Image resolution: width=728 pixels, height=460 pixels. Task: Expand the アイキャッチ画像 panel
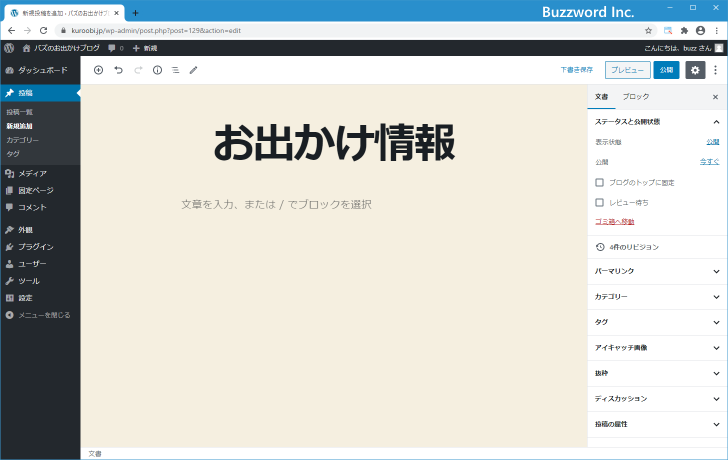click(656, 347)
